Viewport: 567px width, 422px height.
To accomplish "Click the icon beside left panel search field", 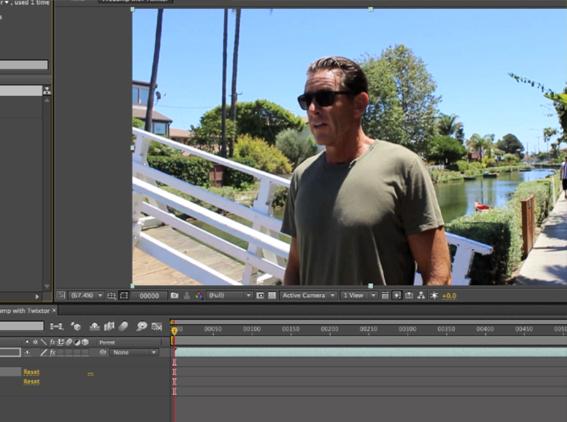I will 47,90.
